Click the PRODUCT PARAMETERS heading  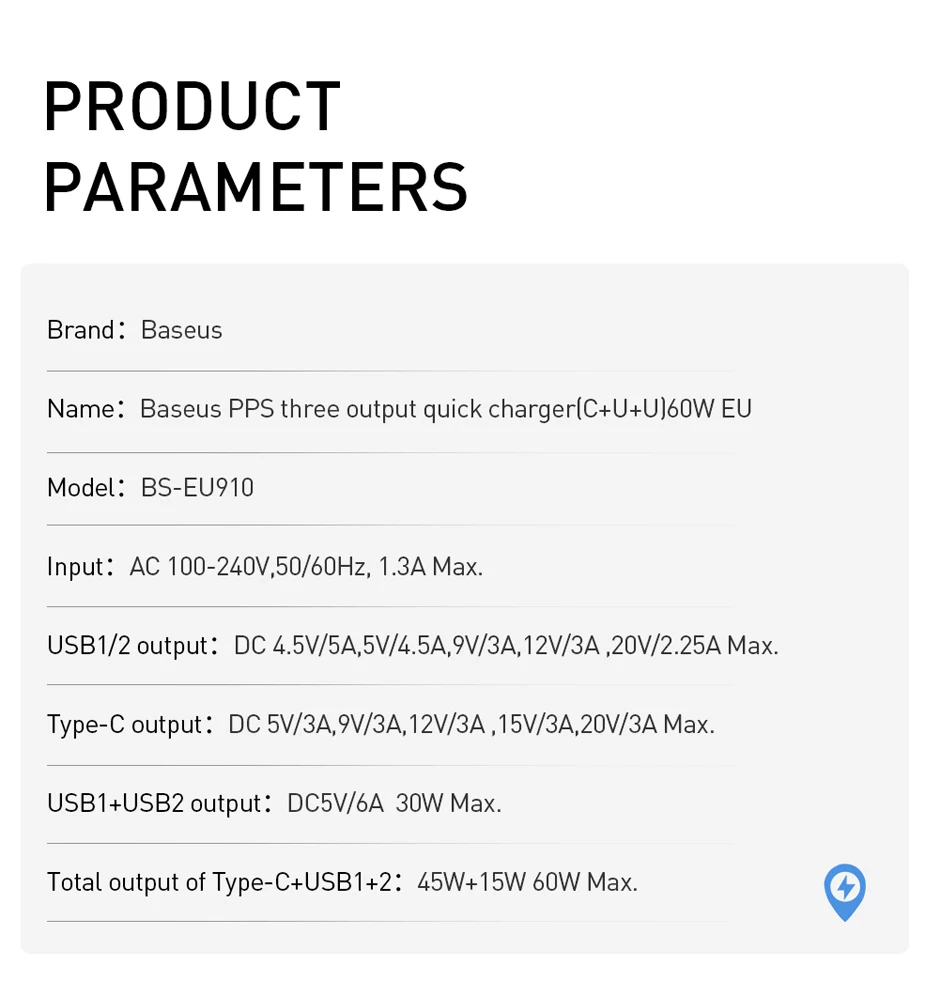pyautogui.click(x=255, y=147)
